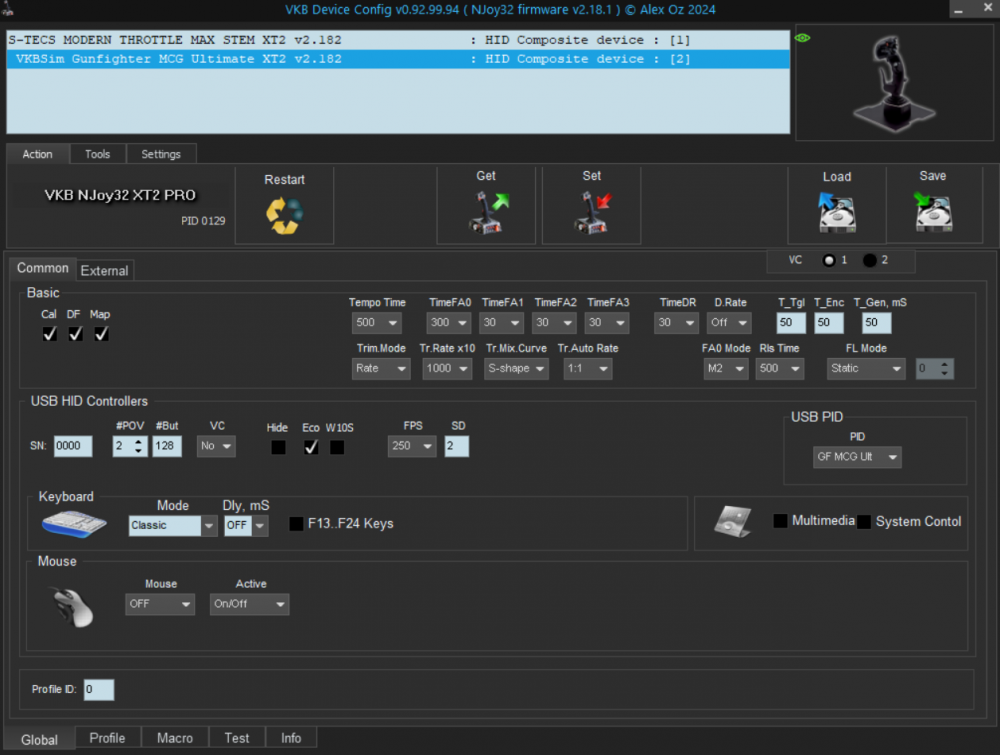The width and height of the screenshot is (1000, 755).
Task: Open the Mouse mode dropdown set to OFF
Action: (159, 604)
